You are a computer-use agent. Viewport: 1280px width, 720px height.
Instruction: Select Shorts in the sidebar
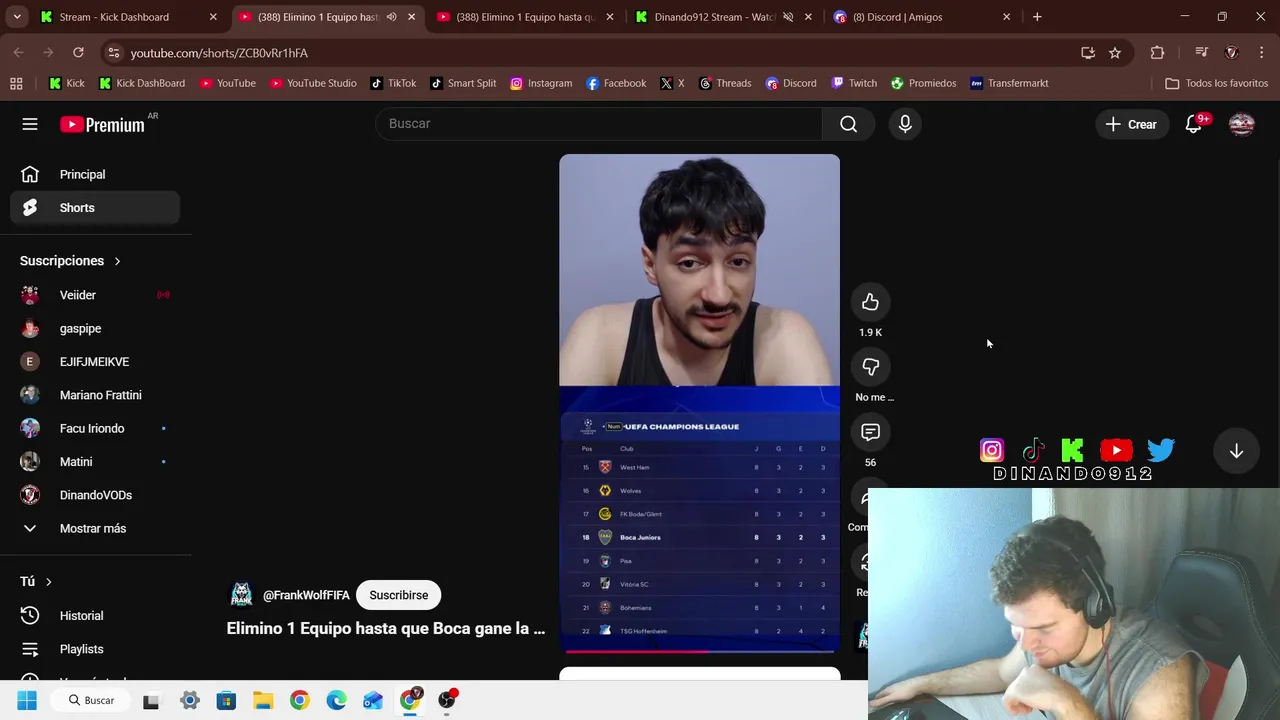[95, 208]
